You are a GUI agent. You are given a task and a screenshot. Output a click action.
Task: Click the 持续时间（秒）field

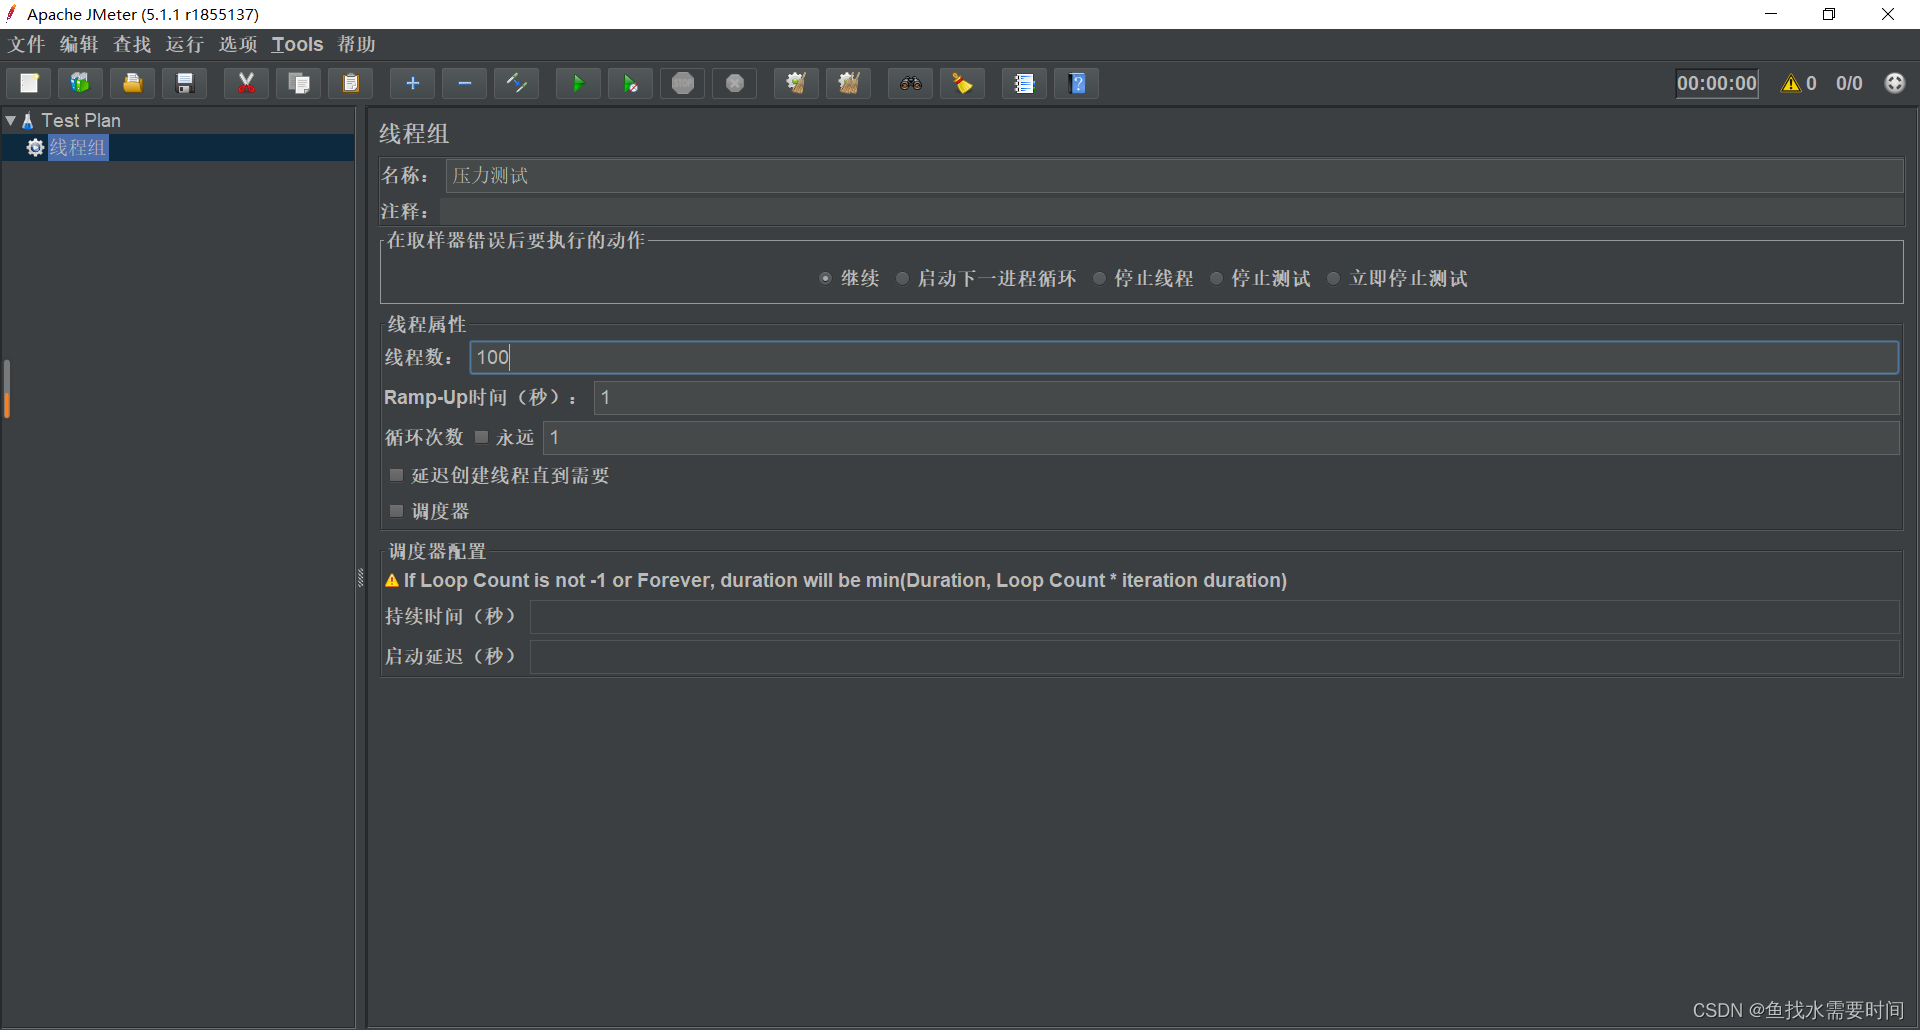1214,617
